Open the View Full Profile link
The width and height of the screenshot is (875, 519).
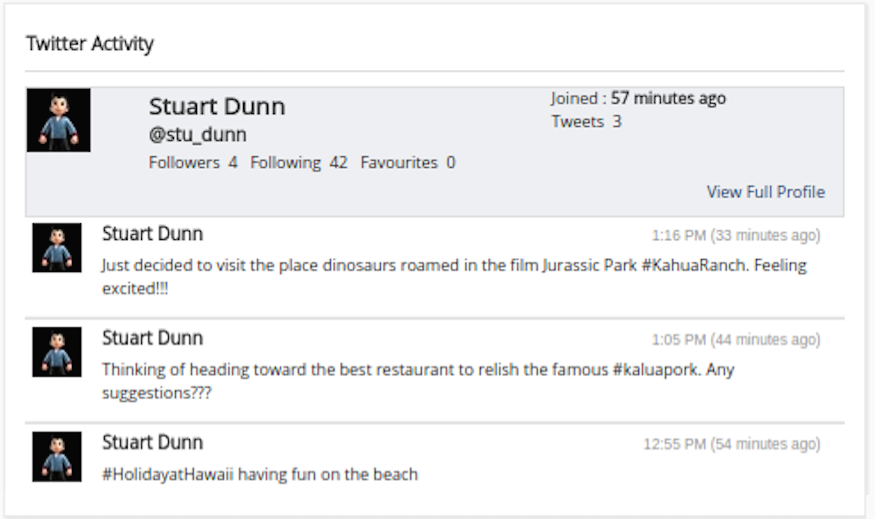click(765, 192)
